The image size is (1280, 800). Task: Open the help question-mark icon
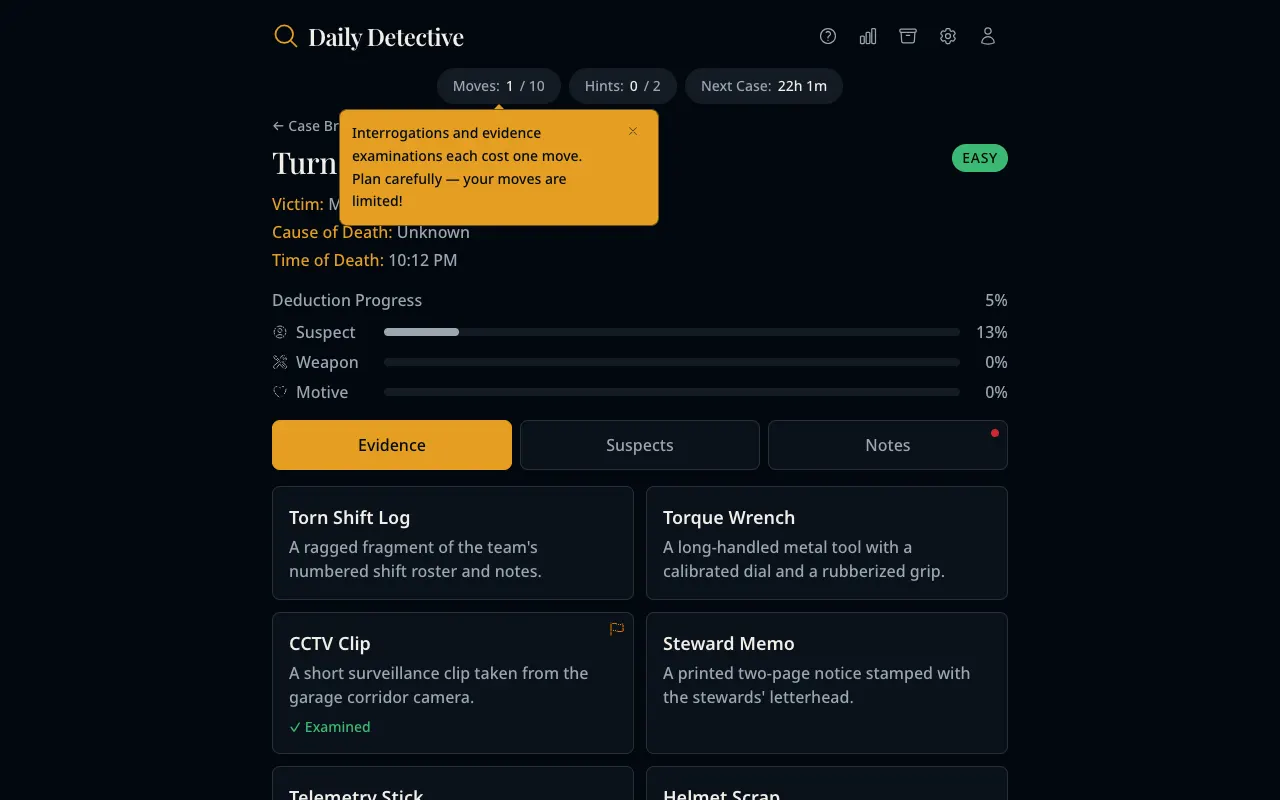828,36
